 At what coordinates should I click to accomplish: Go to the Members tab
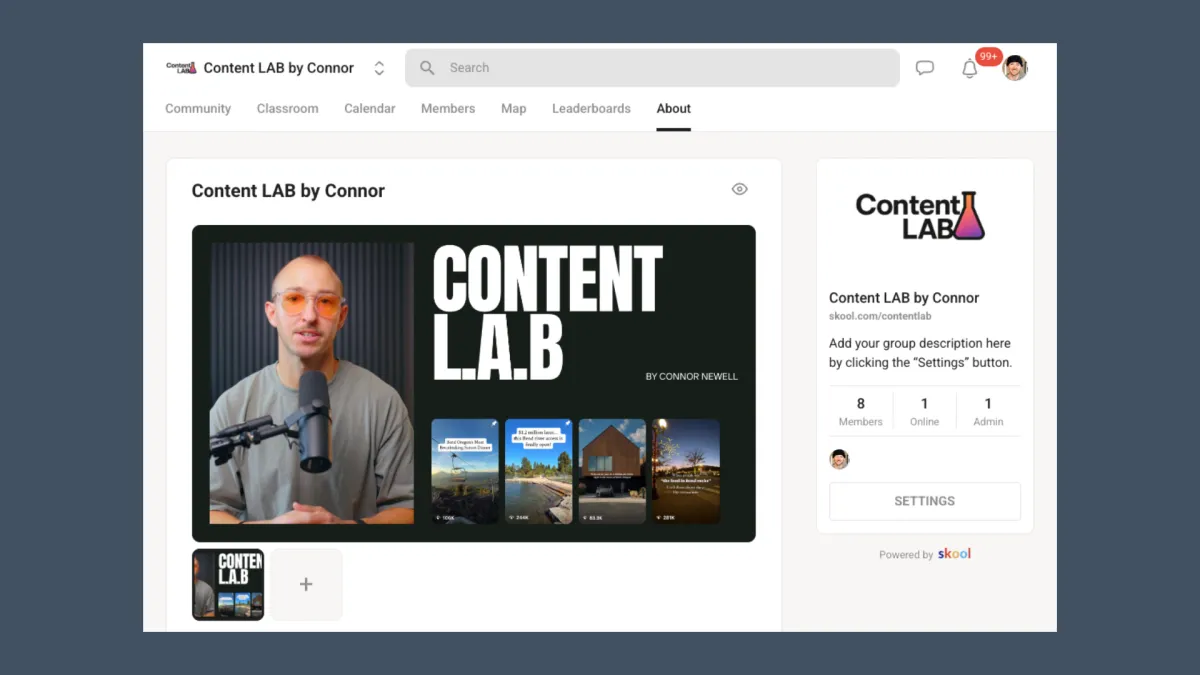point(448,108)
